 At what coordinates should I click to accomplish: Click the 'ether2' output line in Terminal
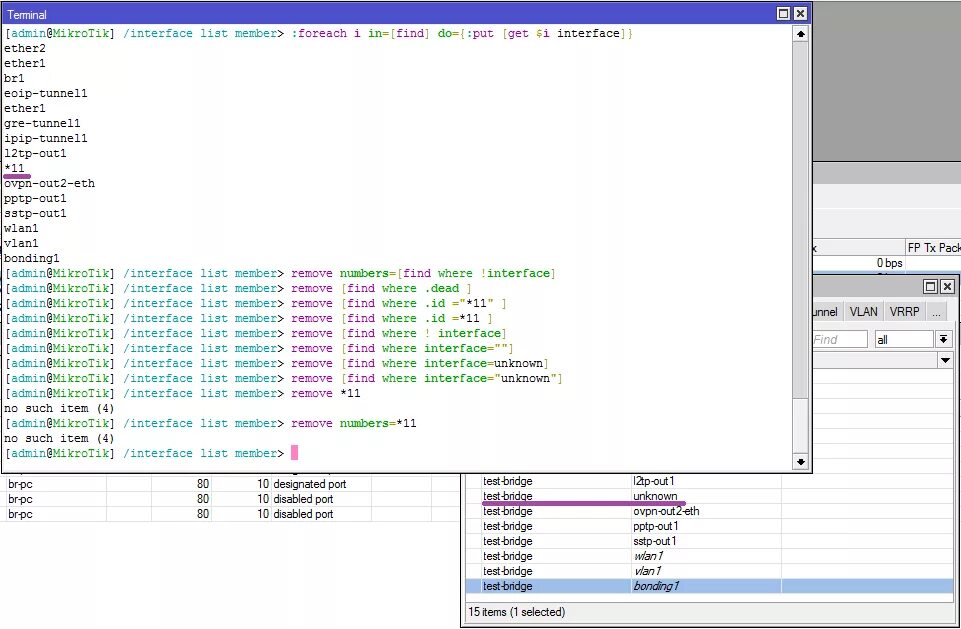point(25,48)
